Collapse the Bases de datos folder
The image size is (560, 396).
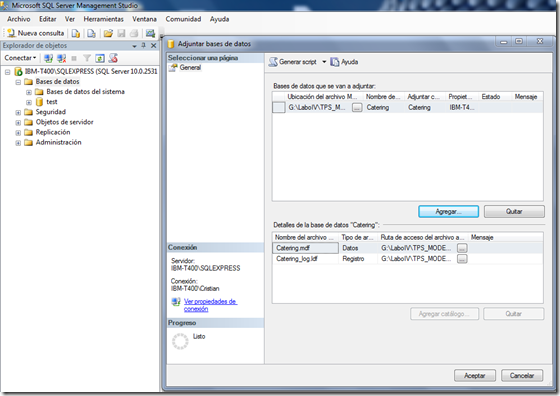pos(18,82)
